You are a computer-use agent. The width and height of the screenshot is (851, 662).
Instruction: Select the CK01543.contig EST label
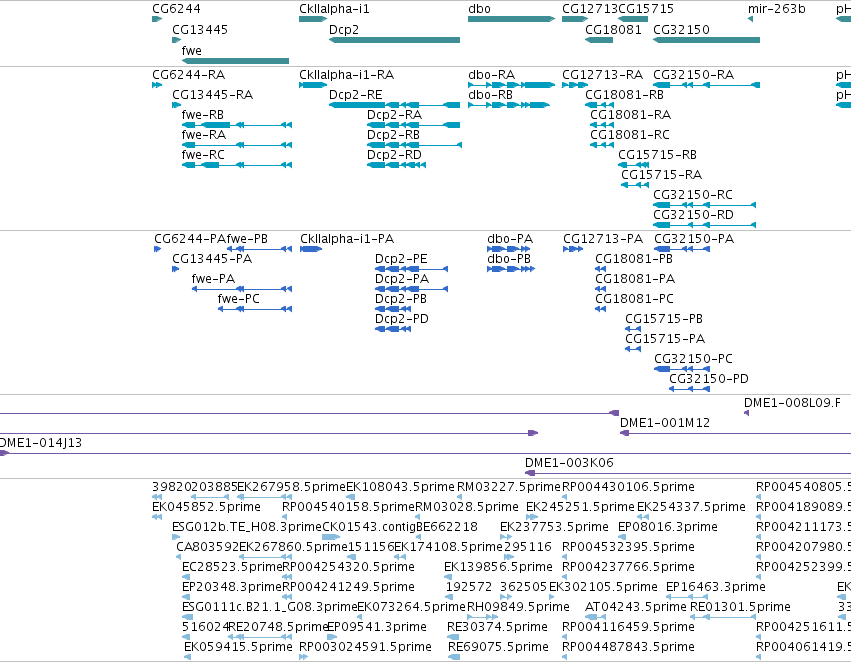tap(369, 527)
